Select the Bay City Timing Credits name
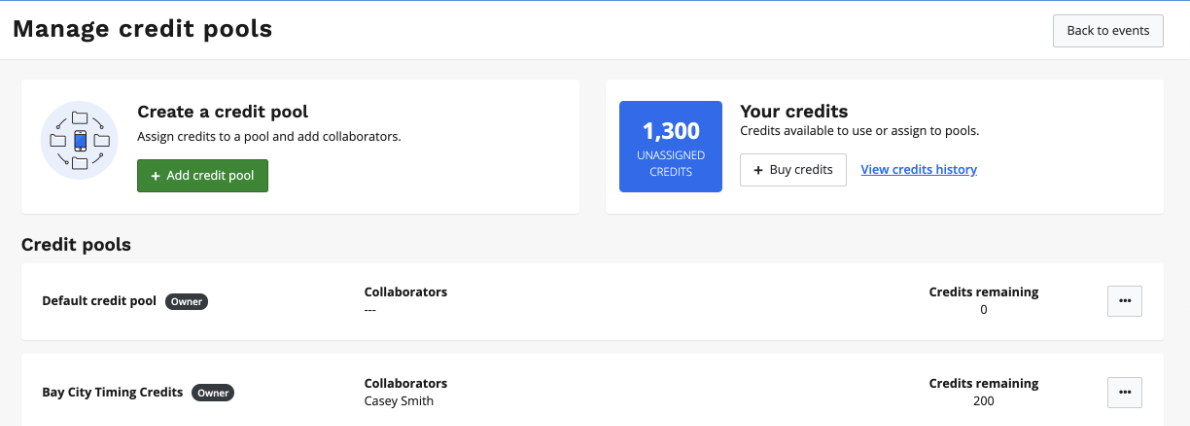 coord(112,393)
